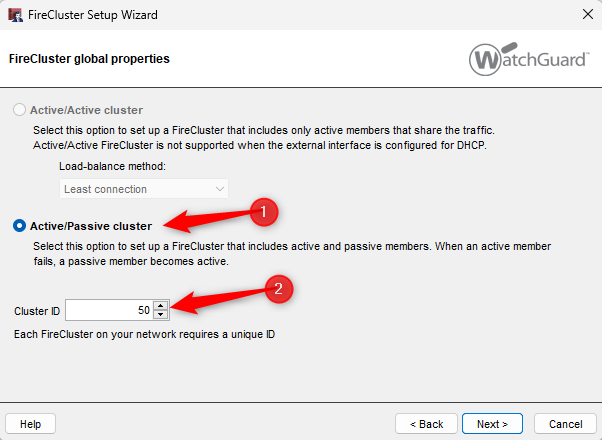Viewport: 602px width, 440px height.
Task: Click inside the Cluster ID number field
Action: pos(109,310)
